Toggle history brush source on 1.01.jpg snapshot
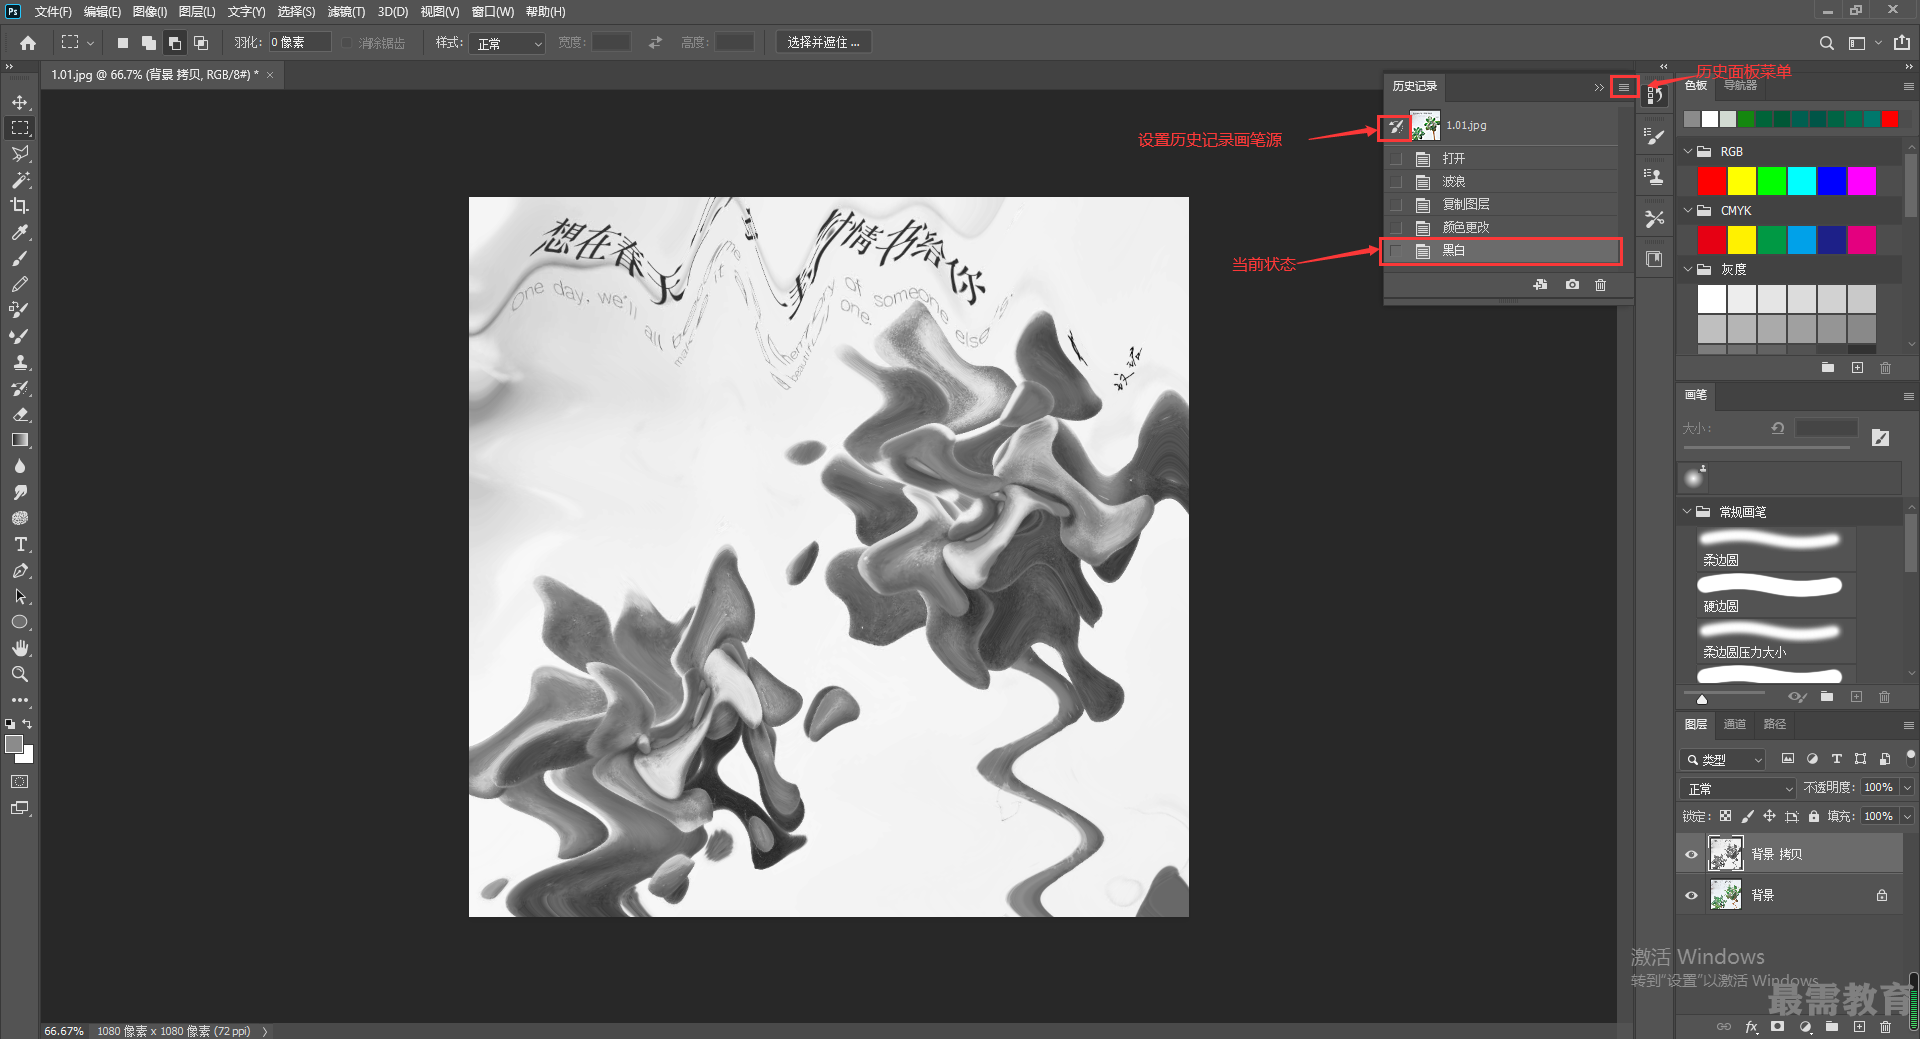 [1395, 127]
